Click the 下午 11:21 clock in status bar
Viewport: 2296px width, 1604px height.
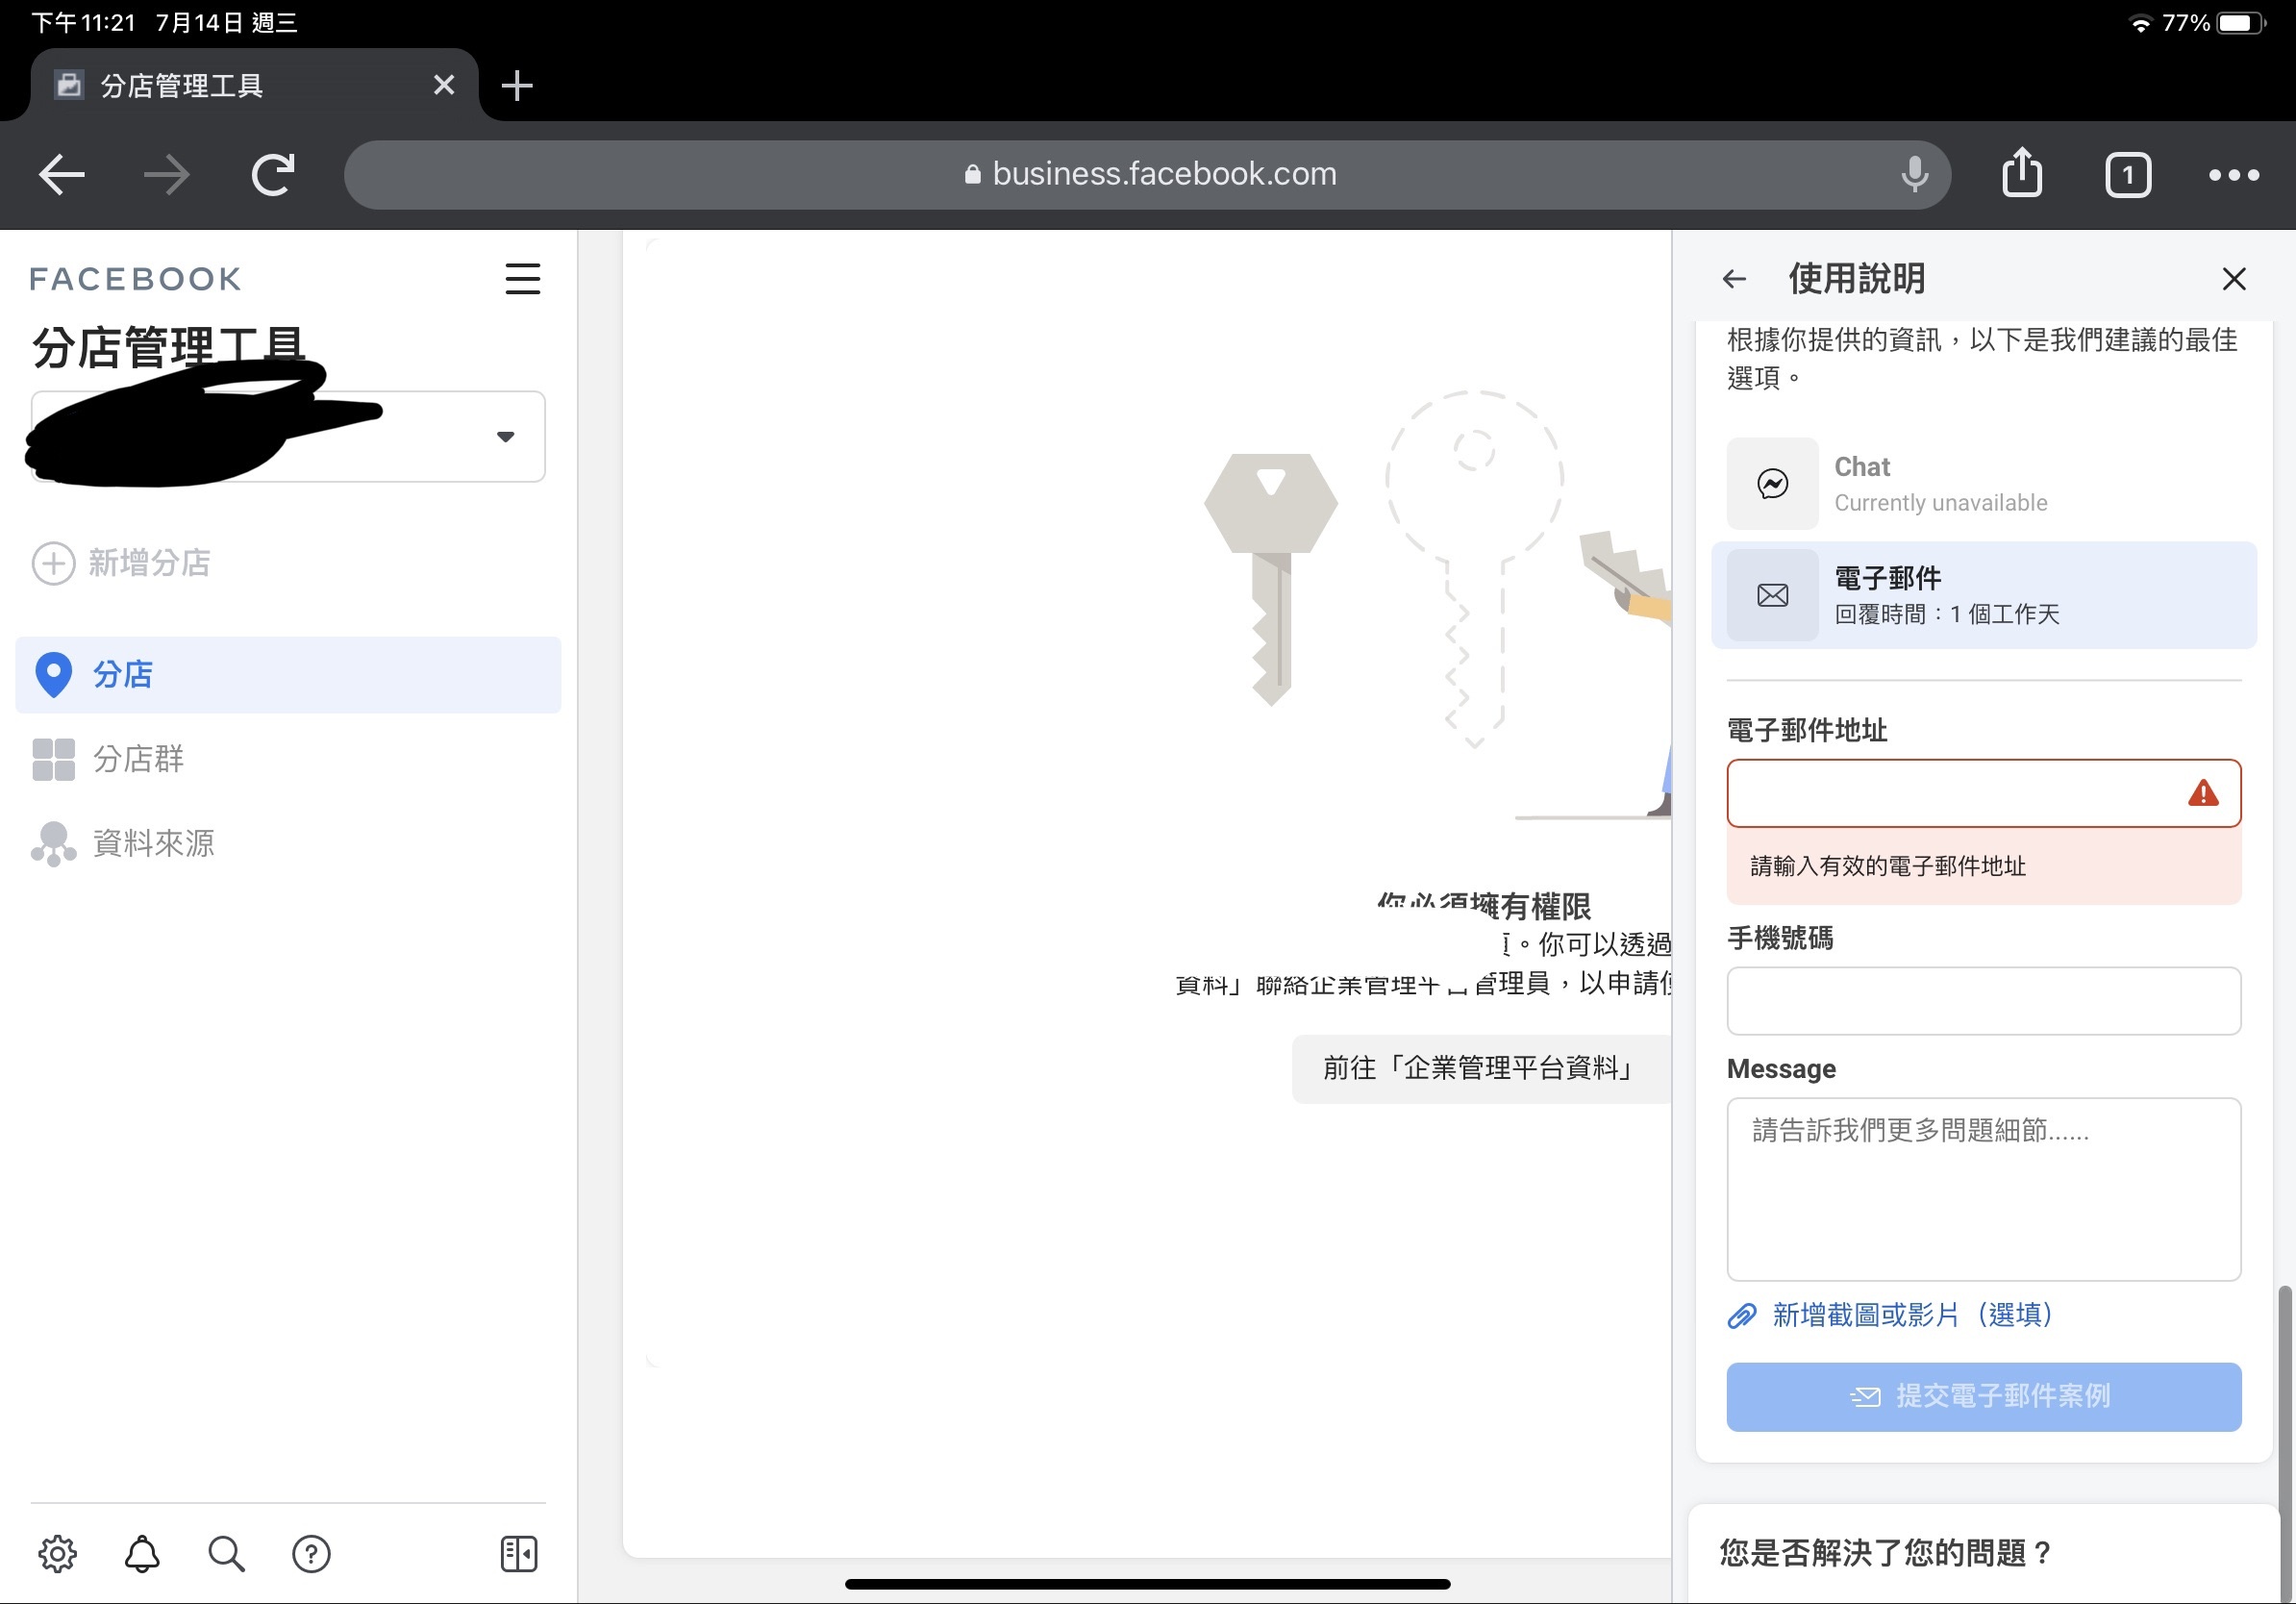click(x=83, y=22)
